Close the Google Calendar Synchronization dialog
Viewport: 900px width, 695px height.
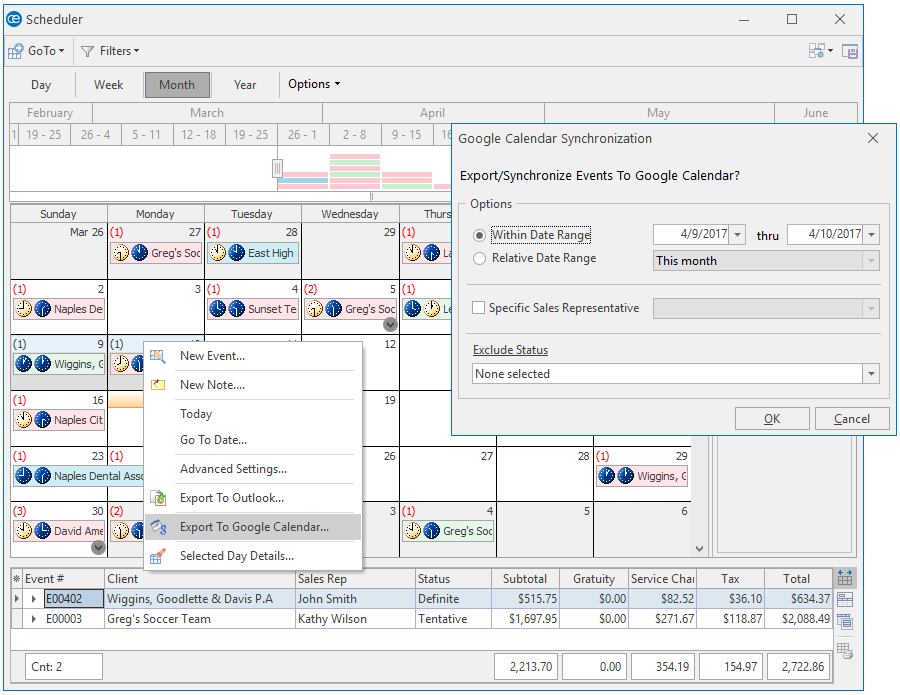point(873,138)
